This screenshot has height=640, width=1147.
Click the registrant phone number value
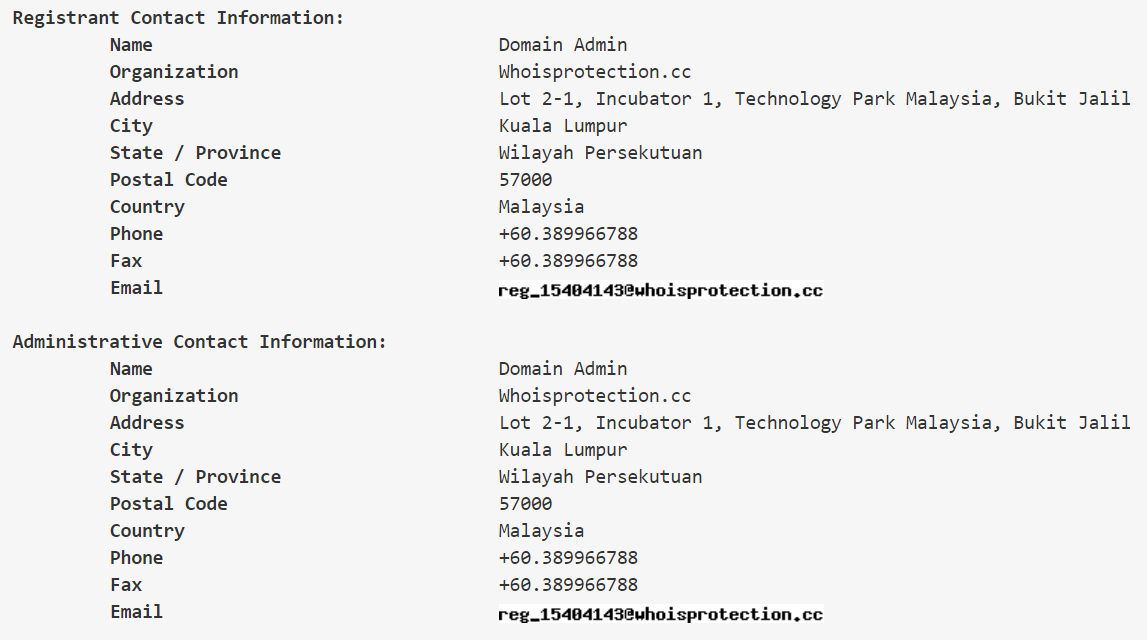(x=568, y=234)
